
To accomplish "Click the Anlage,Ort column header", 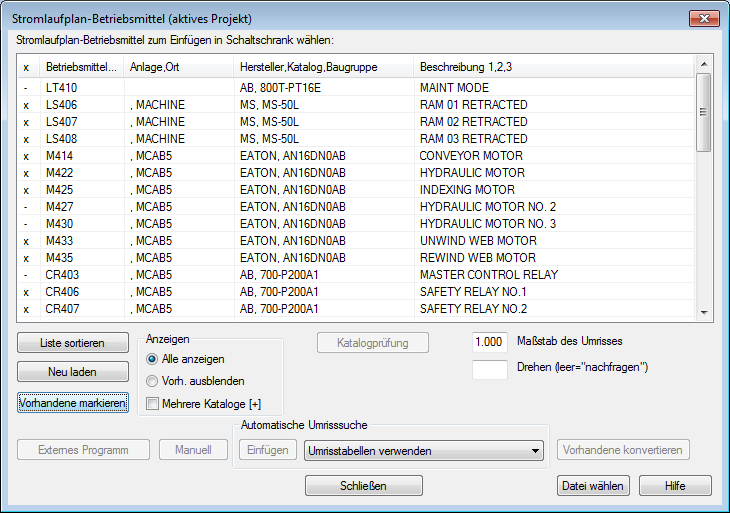I will pyautogui.click(x=178, y=67).
